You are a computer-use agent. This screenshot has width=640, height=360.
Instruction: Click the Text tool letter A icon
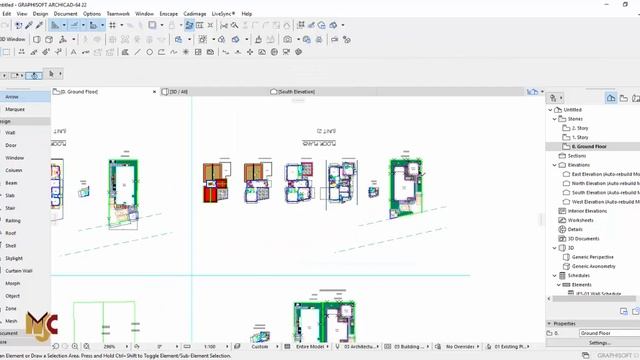tap(73, 52)
